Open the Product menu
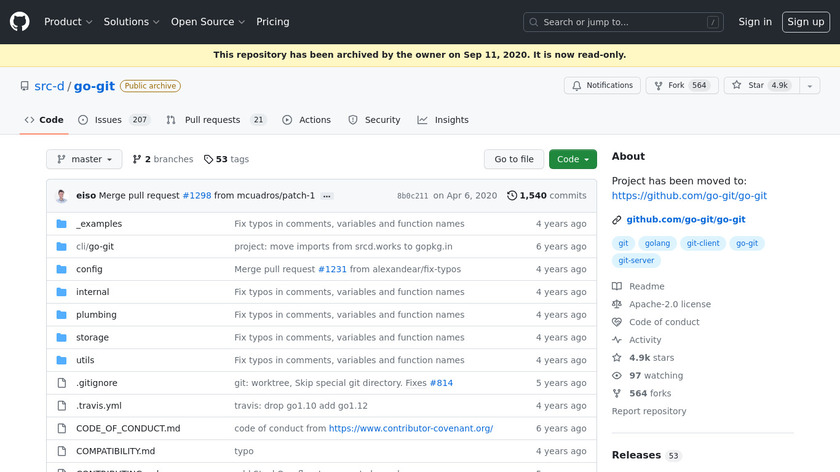 pyautogui.click(x=68, y=21)
